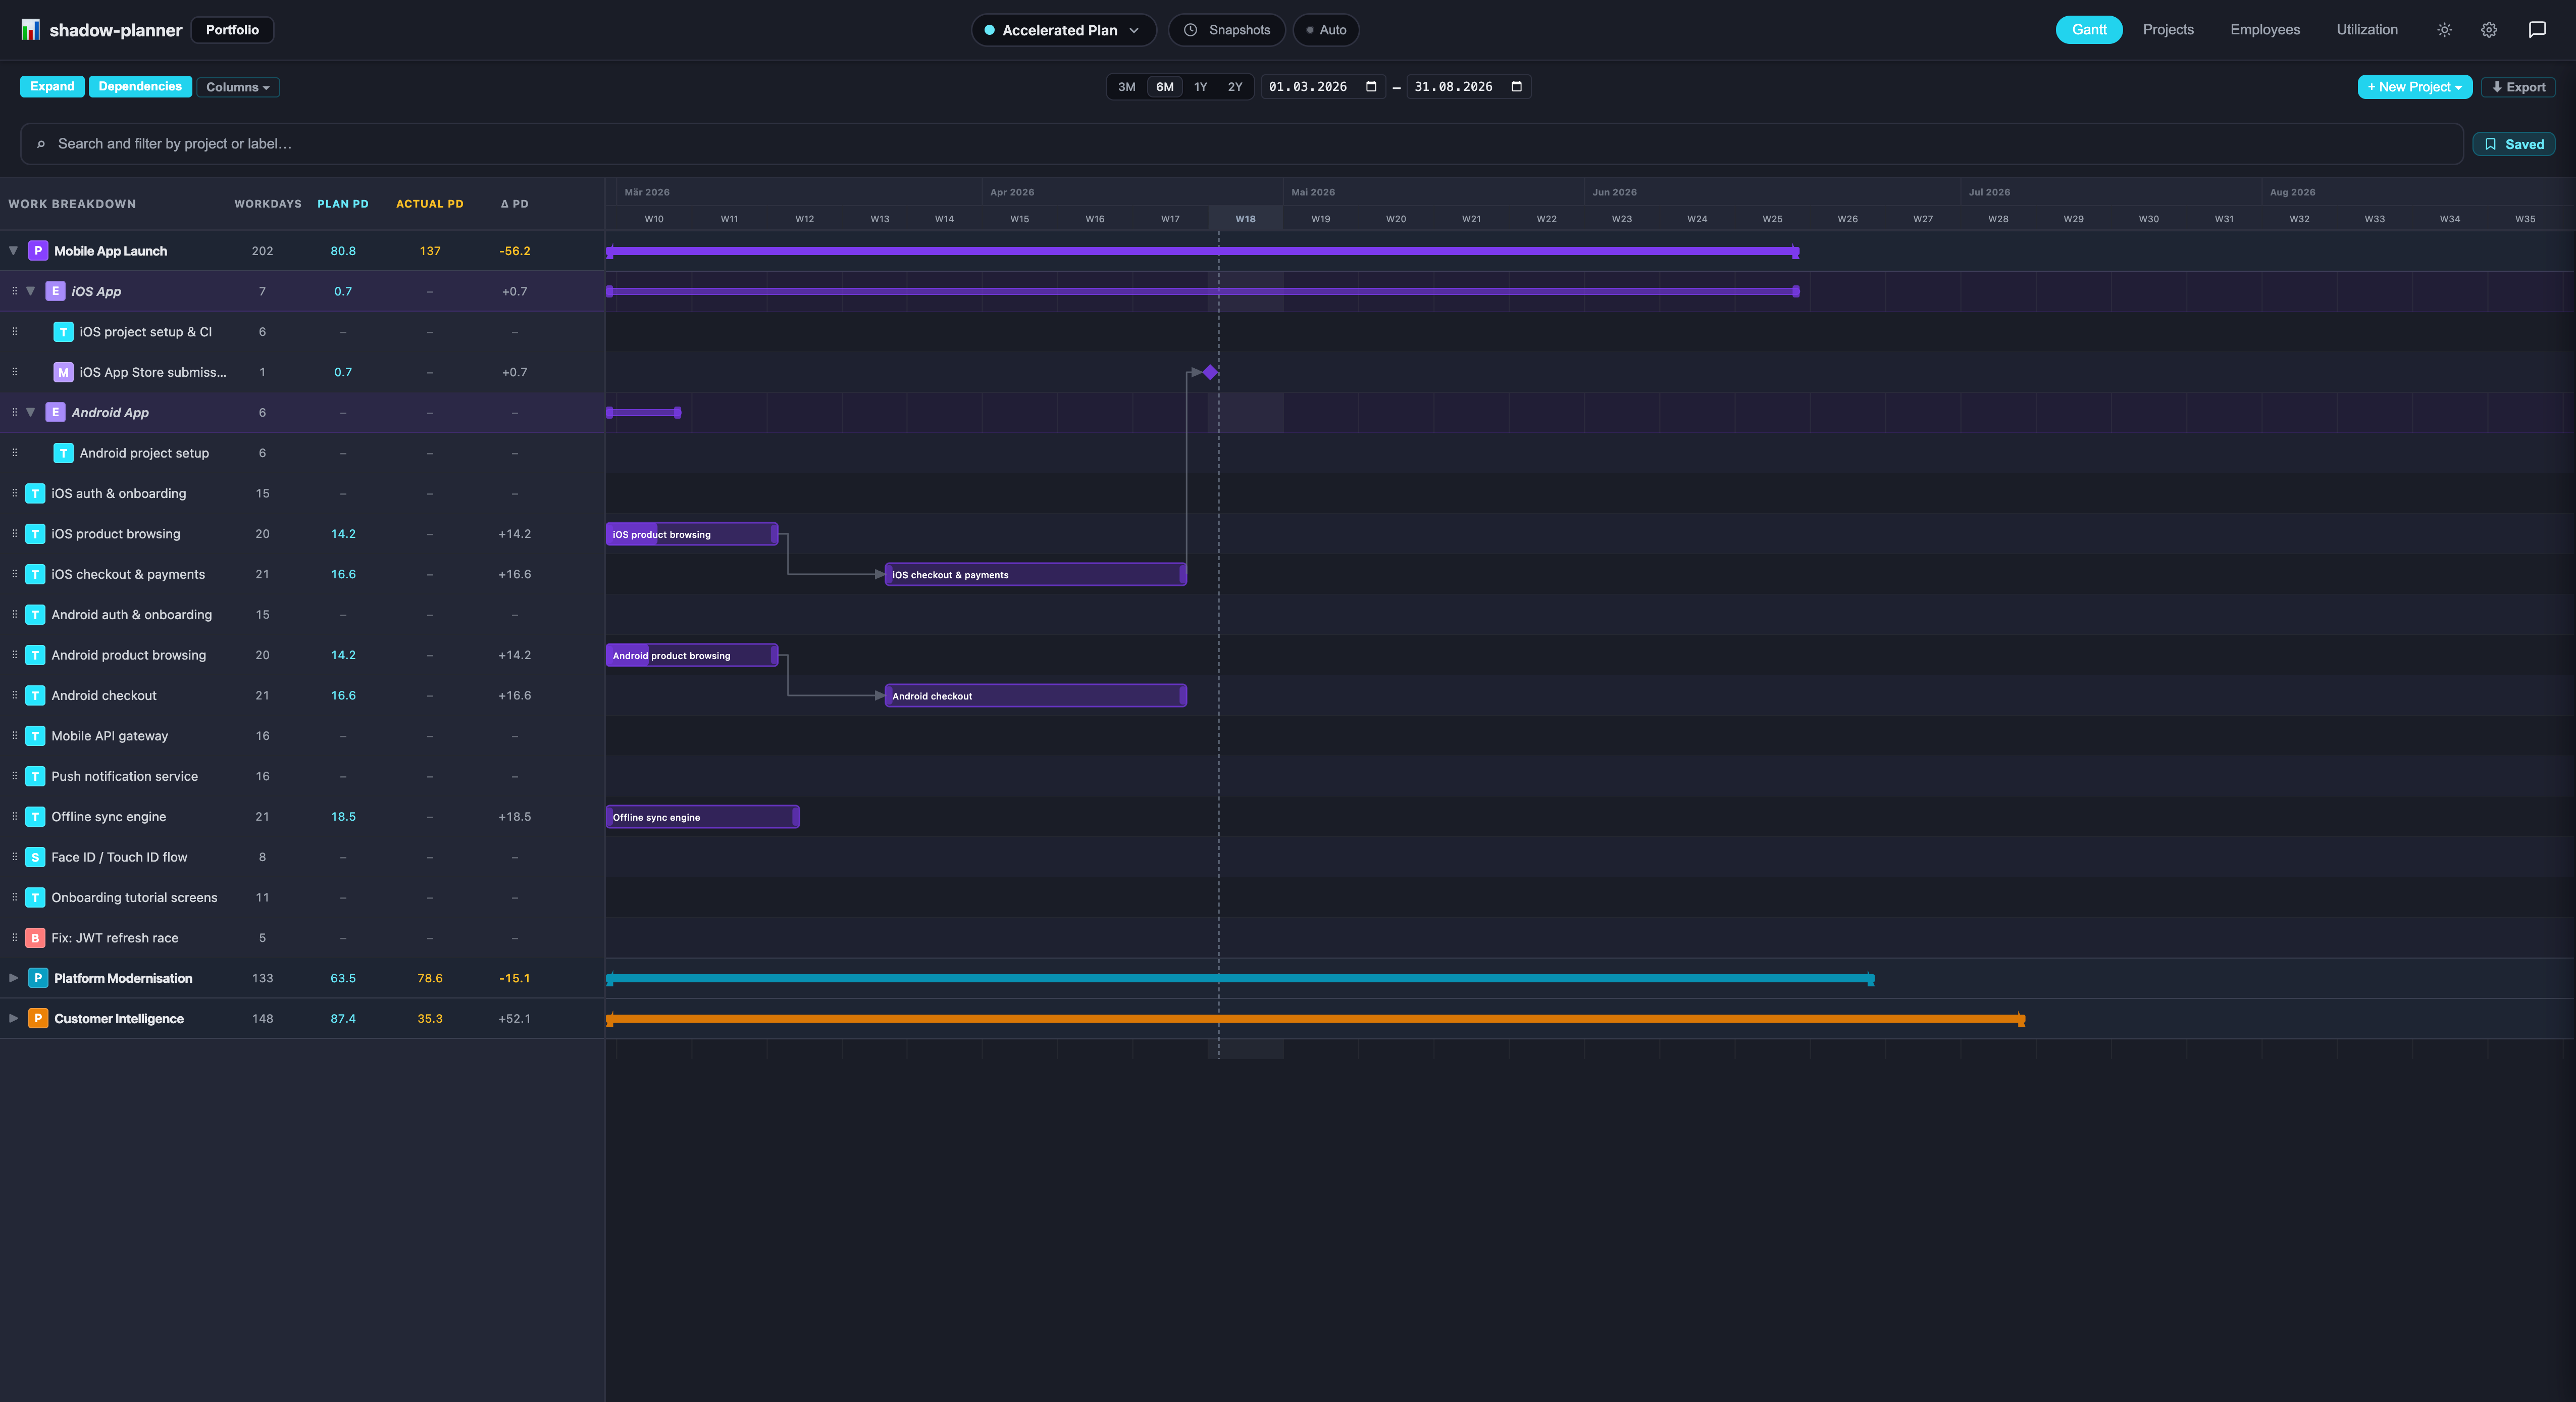This screenshot has height=1402, width=2576.
Task: Open the Columns dropdown
Action: [238, 87]
